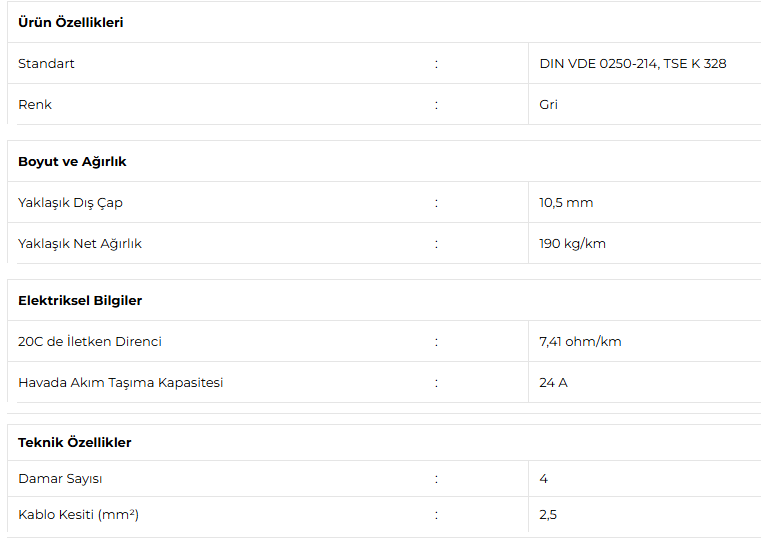Click the DIN VDE 0250-214, TSE K 328 value

(632, 64)
